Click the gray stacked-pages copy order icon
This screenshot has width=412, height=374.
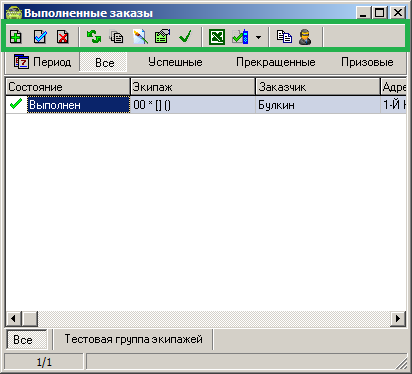[x=116, y=37]
